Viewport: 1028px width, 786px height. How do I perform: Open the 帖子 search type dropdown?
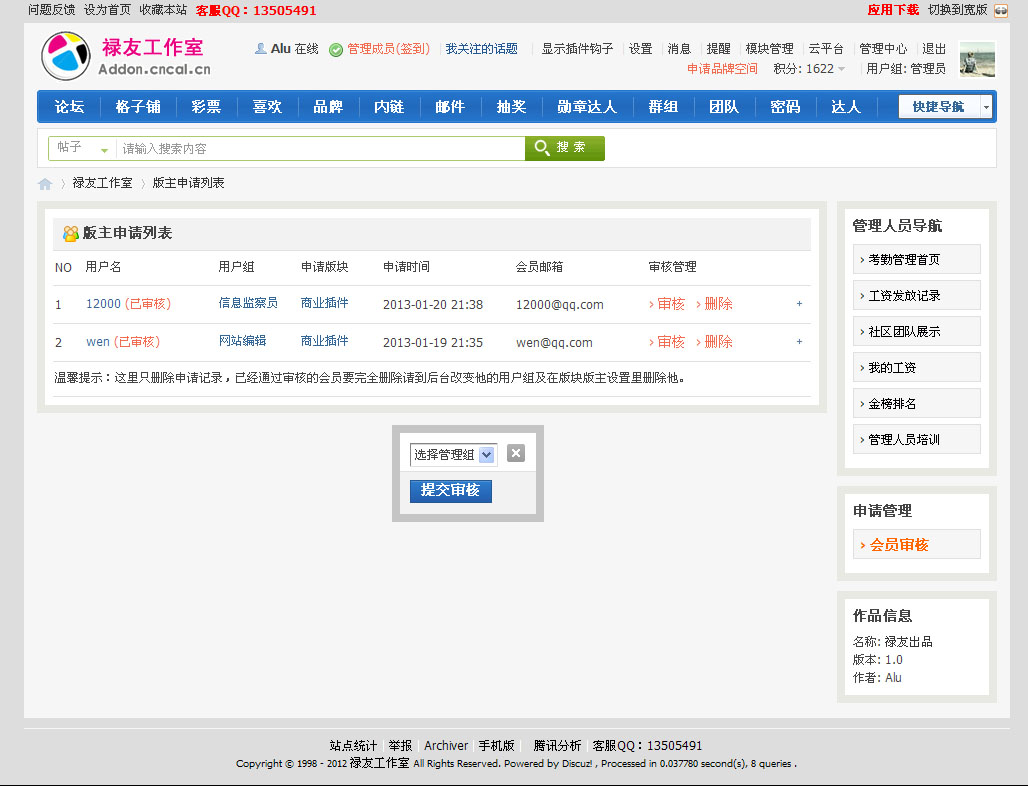point(82,148)
